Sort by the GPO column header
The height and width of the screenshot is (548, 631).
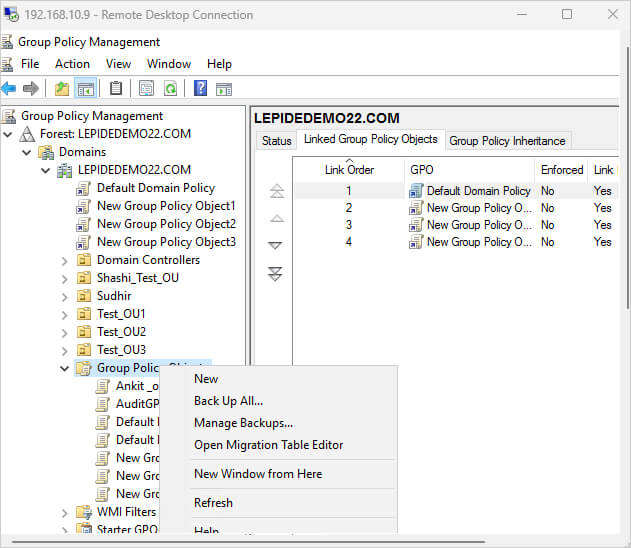click(x=470, y=170)
